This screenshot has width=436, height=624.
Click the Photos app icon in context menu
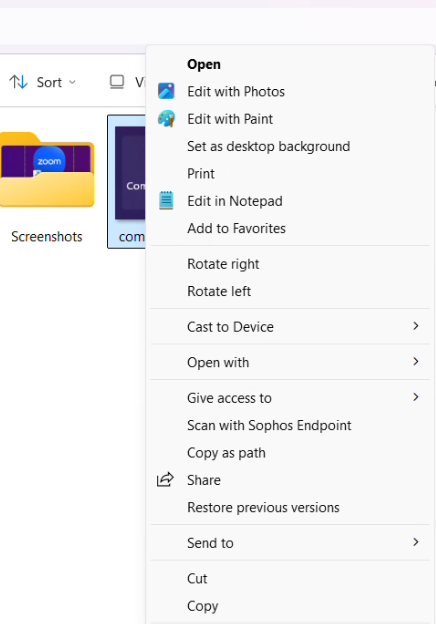(x=166, y=91)
